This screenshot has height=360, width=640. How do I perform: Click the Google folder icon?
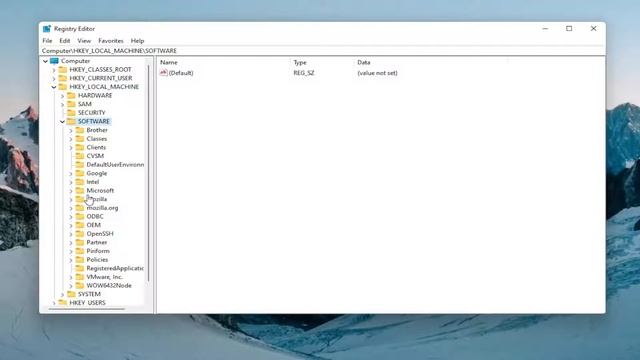pos(80,173)
